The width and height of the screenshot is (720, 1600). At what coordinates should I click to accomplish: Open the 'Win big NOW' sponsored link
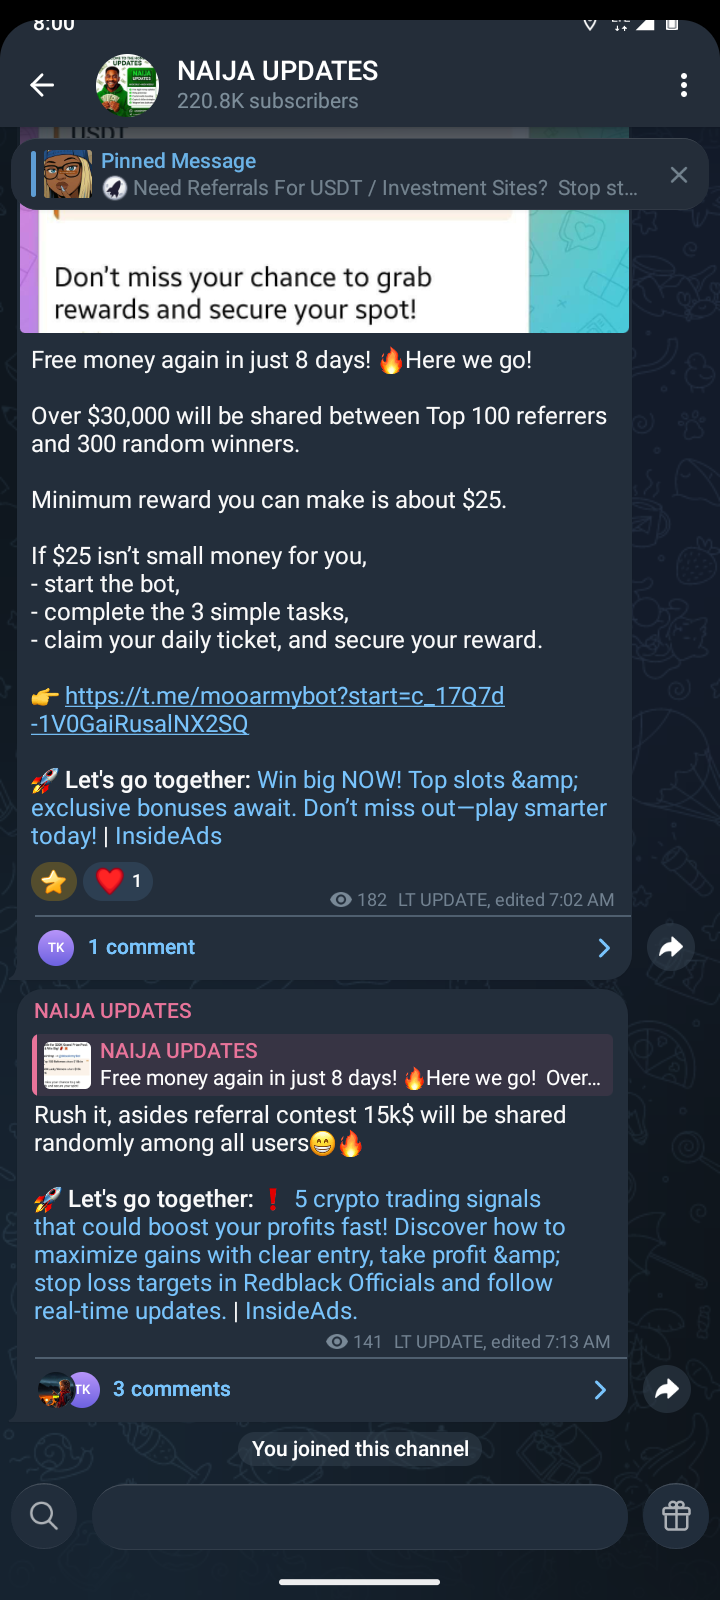[x=318, y=807]
